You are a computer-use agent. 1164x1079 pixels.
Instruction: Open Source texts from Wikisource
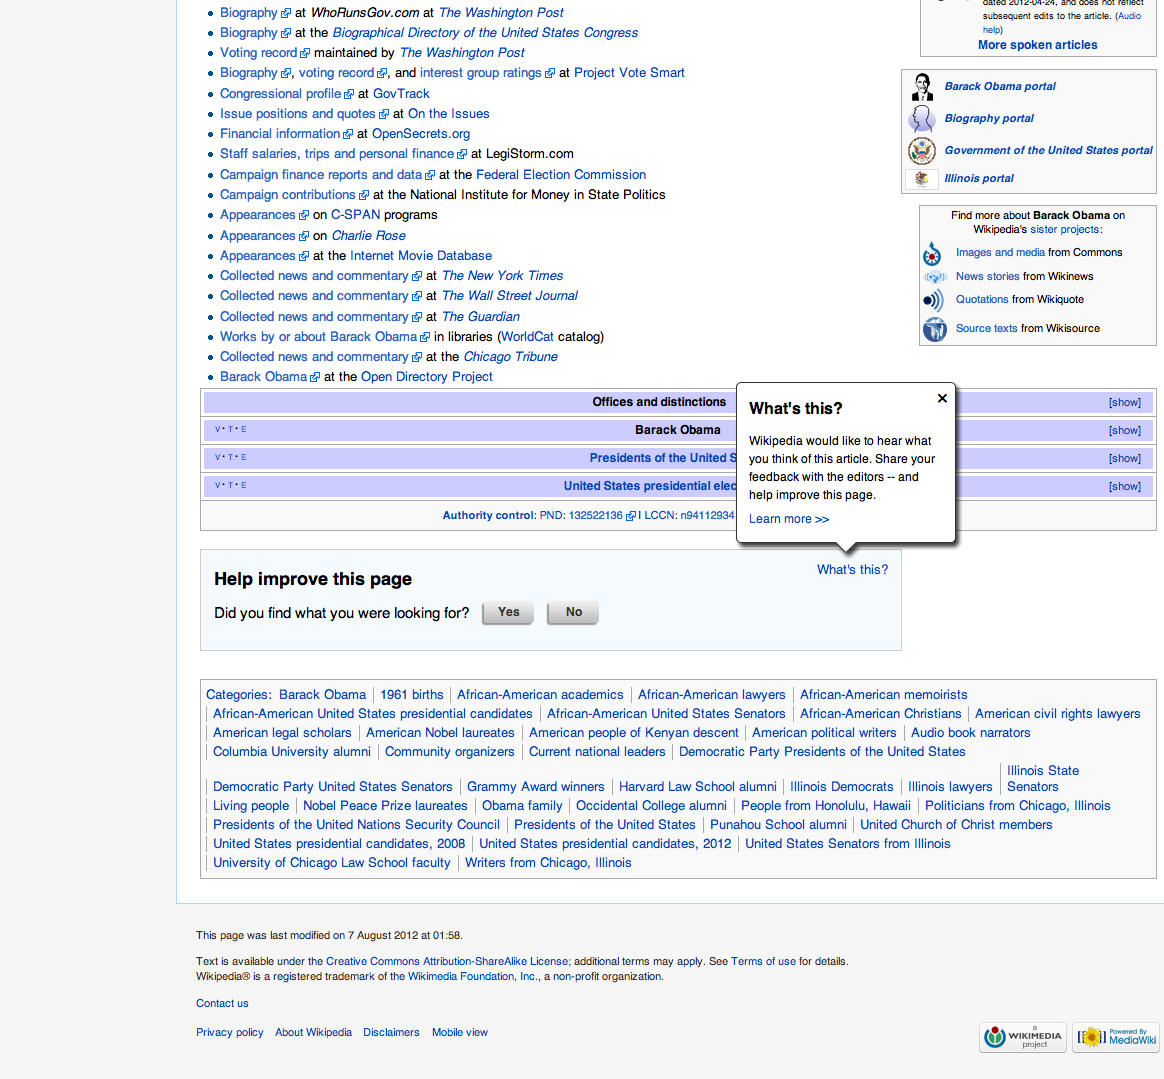point(986,328)
